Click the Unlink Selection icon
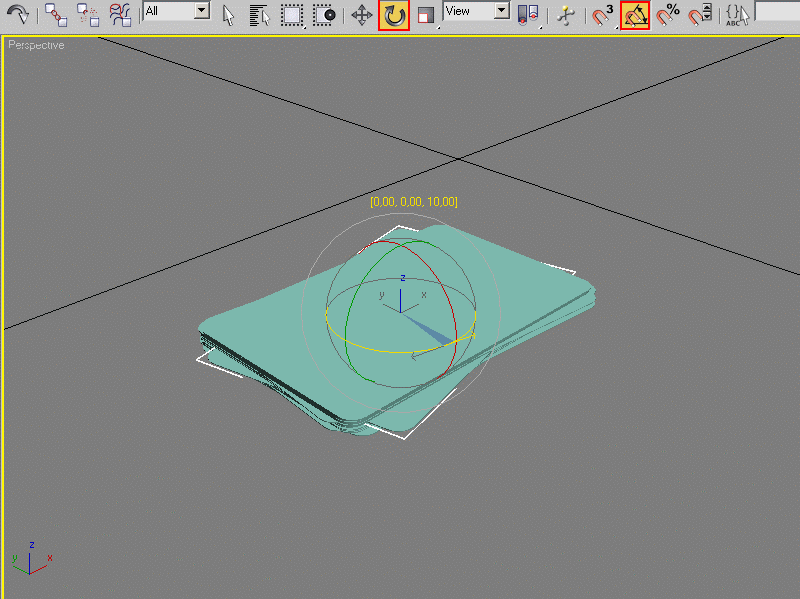The image size is (800, 599). (x=88, y=14)
